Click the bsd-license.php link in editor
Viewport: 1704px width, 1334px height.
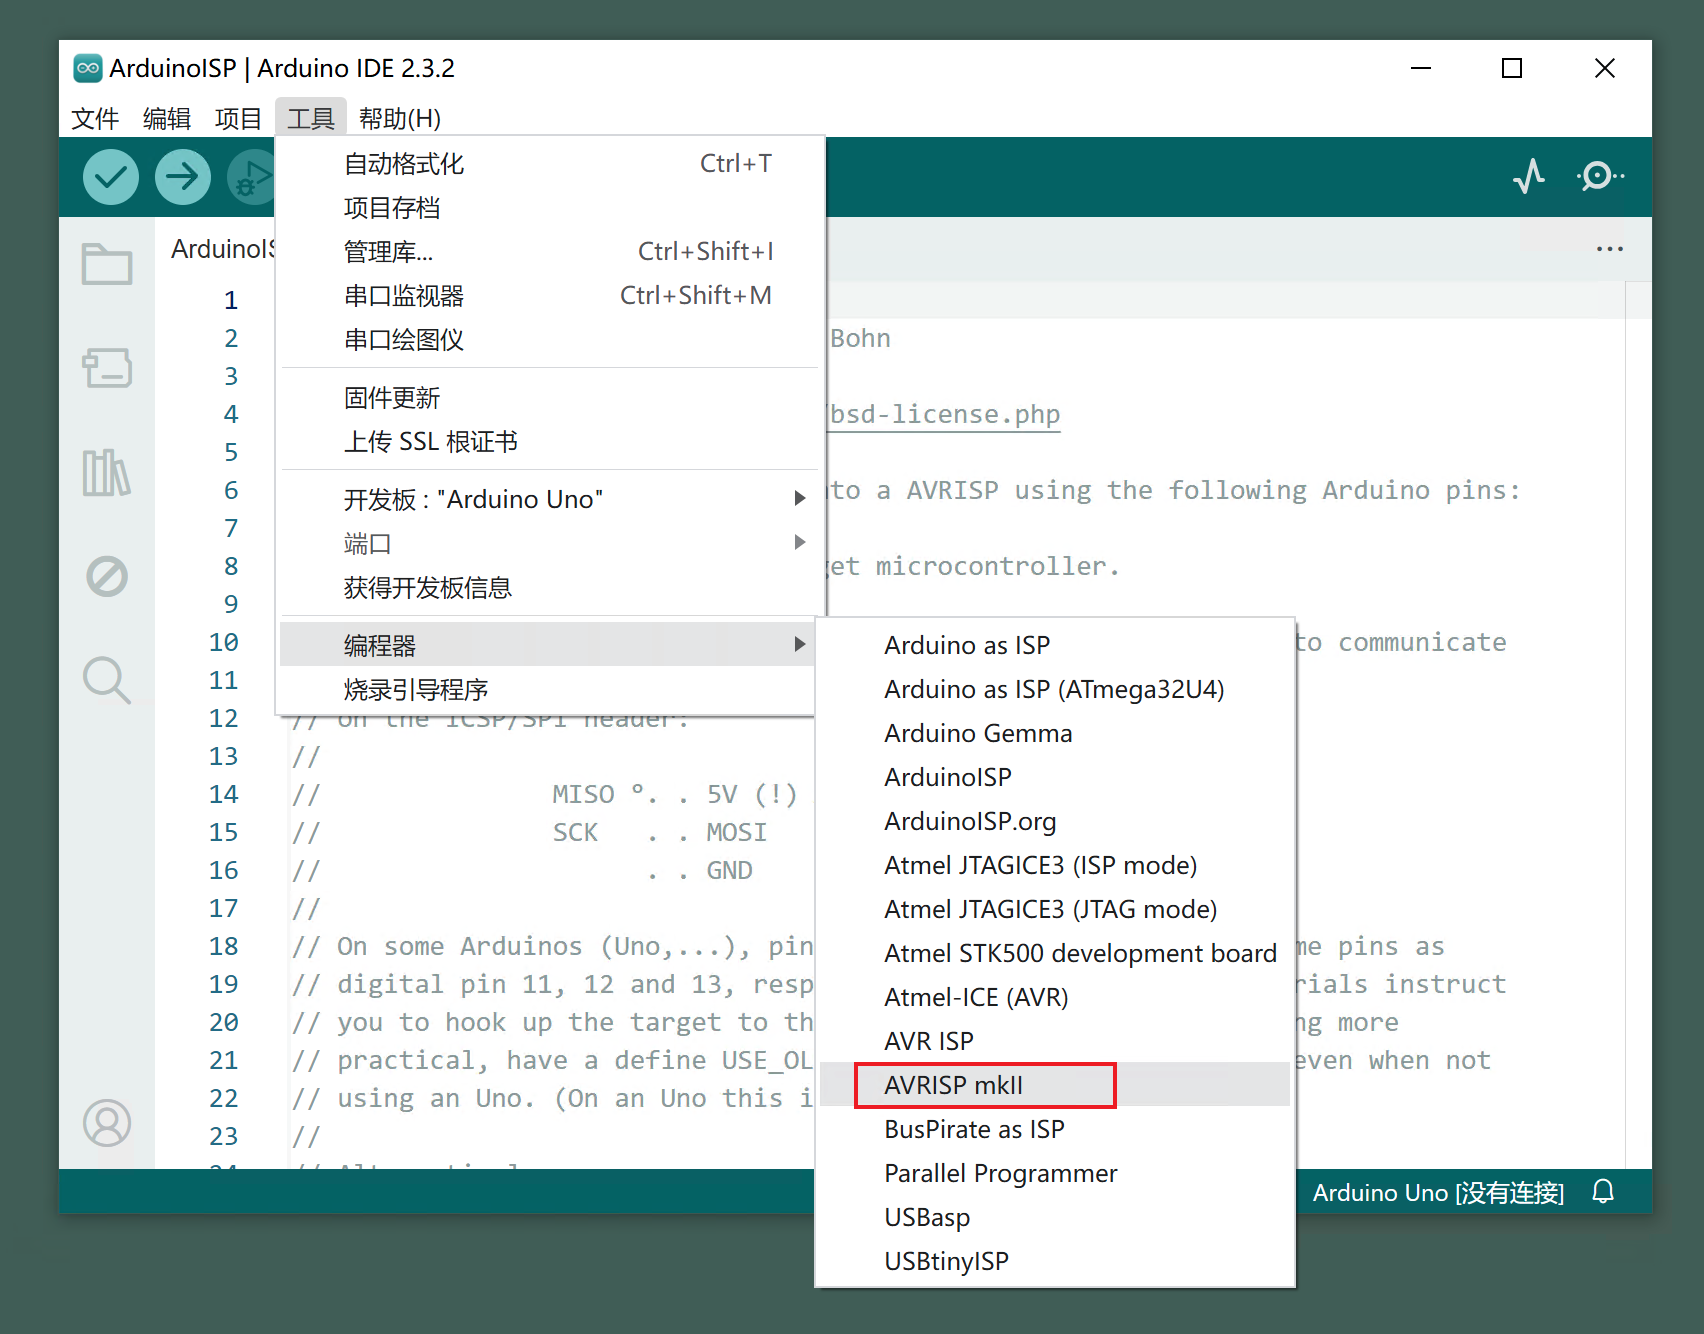[945, 414]
